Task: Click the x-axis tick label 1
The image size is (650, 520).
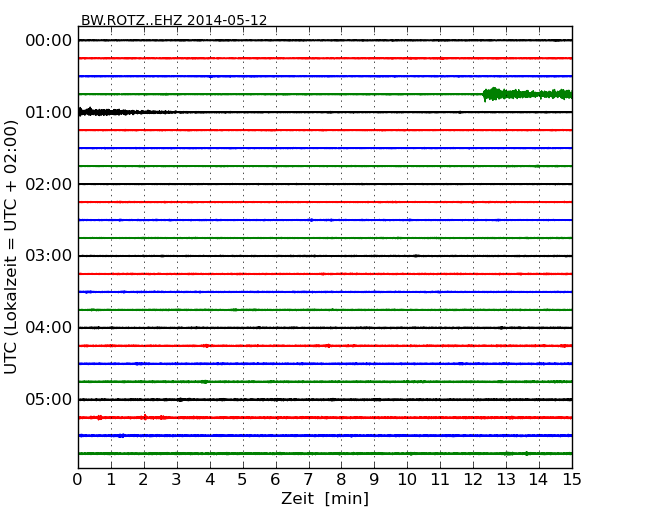Action: [111, 480]
